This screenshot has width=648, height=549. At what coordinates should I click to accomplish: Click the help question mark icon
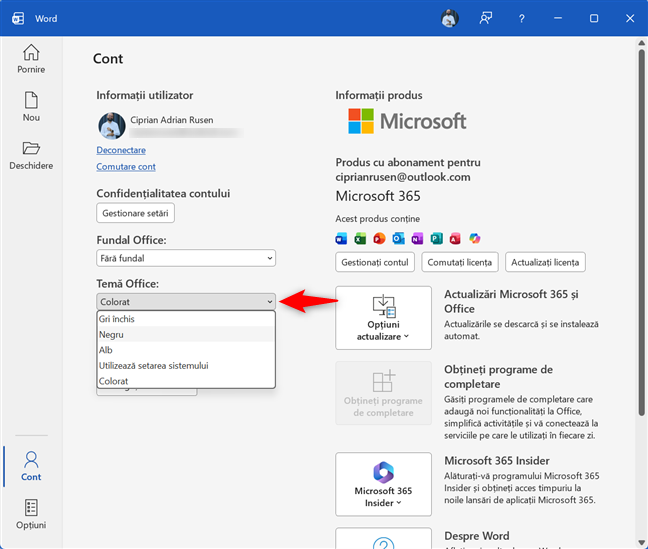pos(521,18)
